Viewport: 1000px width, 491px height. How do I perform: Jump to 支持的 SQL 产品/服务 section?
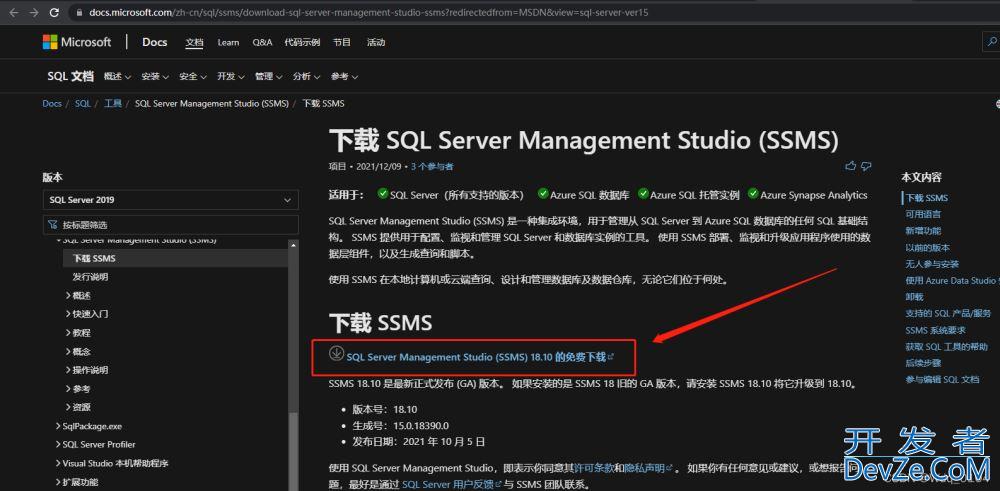[948, 314]
